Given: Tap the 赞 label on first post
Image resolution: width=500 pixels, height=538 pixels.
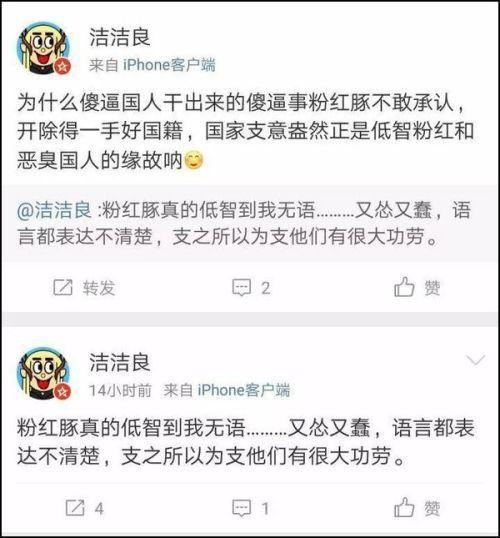Looking at the screenshot, I should pos(432,288).
